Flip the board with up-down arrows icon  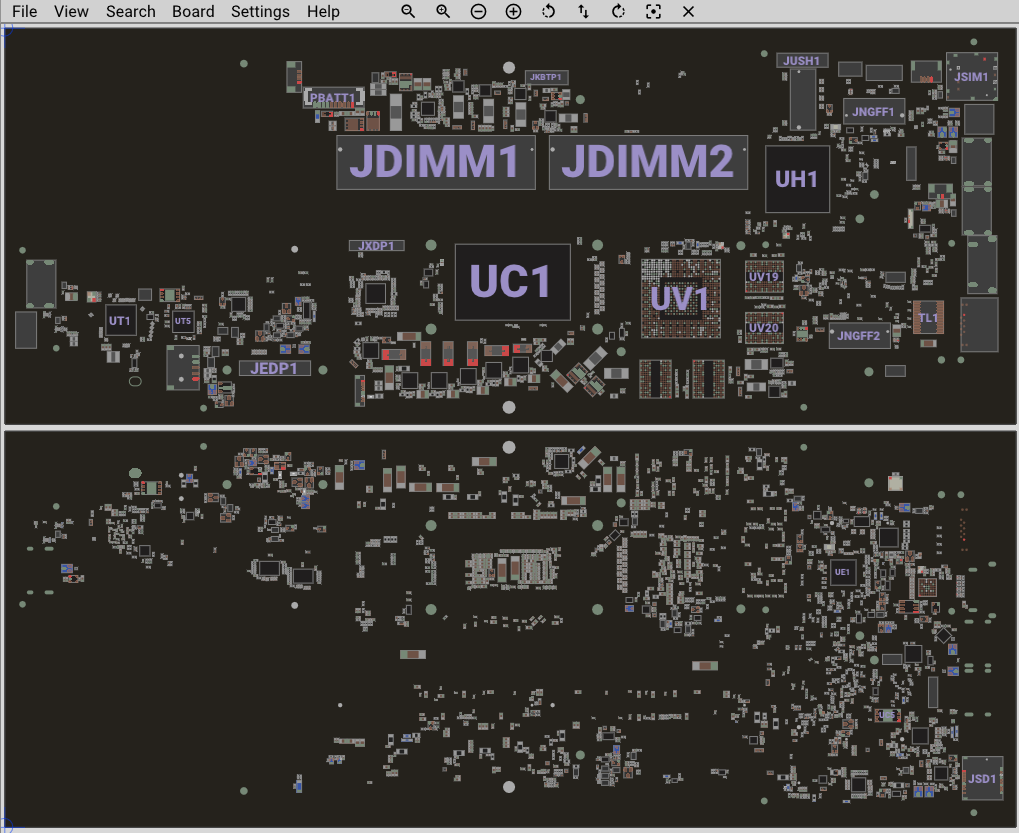583,12
